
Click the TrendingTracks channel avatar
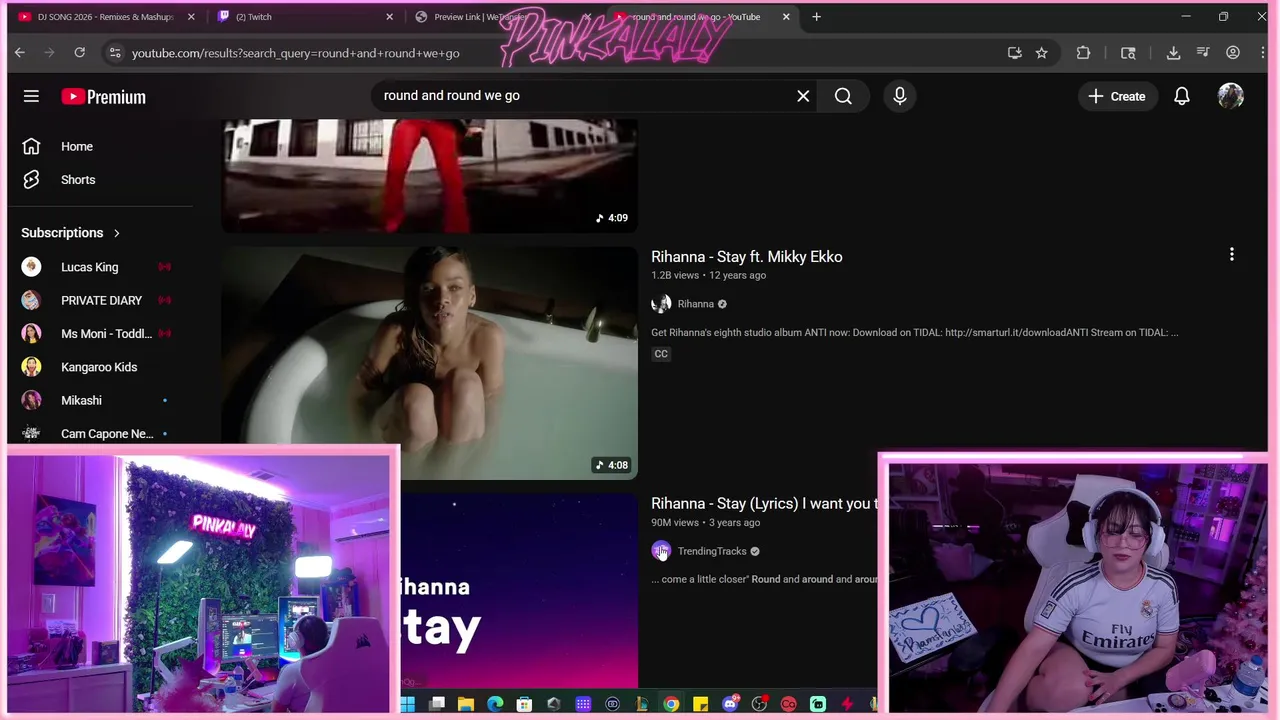(x=661, y=551)
